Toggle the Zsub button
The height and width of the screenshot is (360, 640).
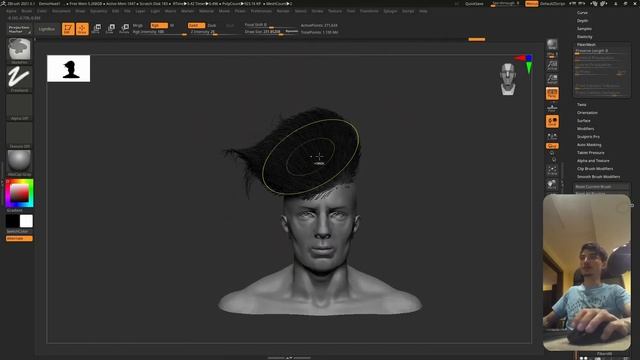click(212, 25)
